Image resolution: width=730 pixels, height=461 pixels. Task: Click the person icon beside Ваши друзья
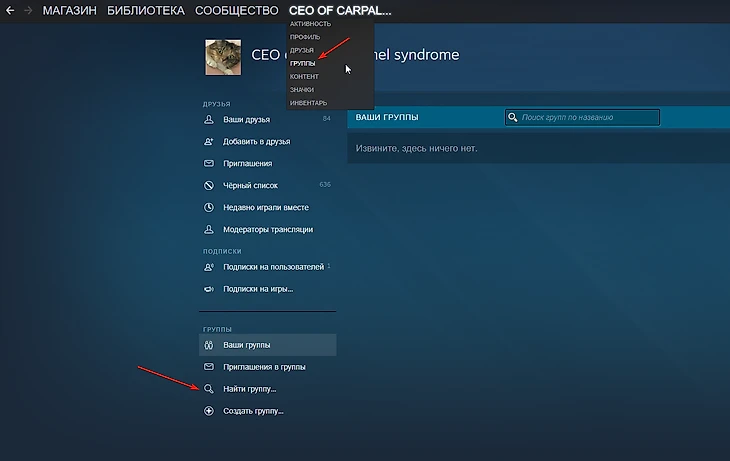209,120
